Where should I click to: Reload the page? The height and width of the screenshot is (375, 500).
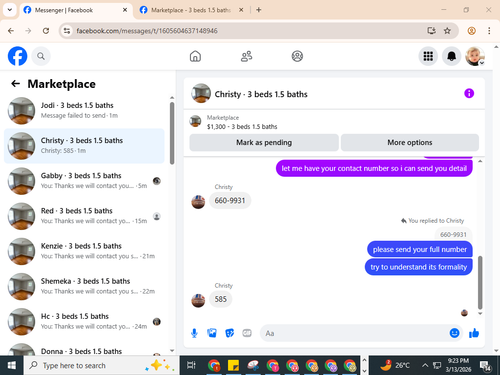46,31
